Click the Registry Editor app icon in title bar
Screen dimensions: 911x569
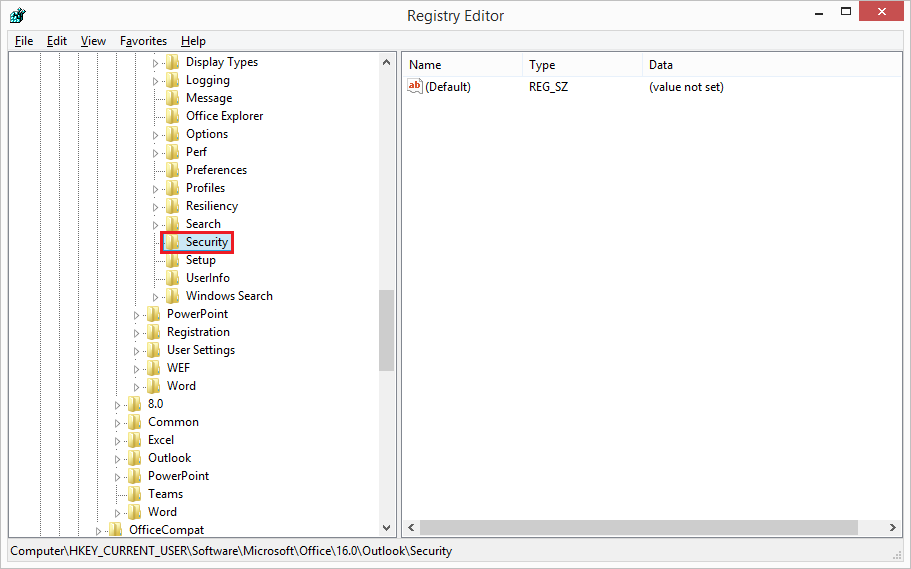click(18, 15)
